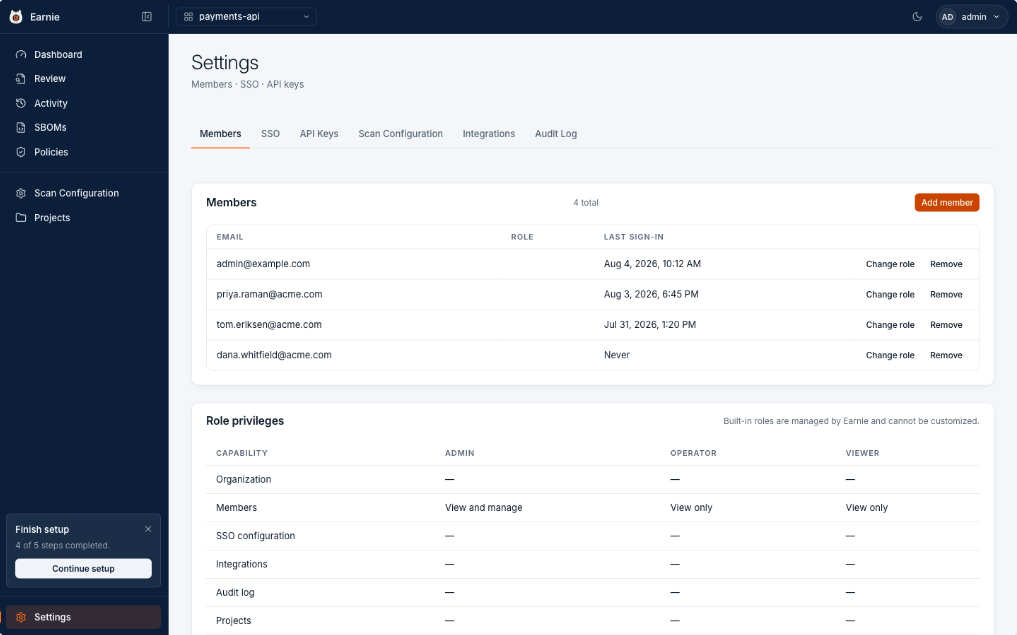Click the grid icon beside payments-api

188,17
